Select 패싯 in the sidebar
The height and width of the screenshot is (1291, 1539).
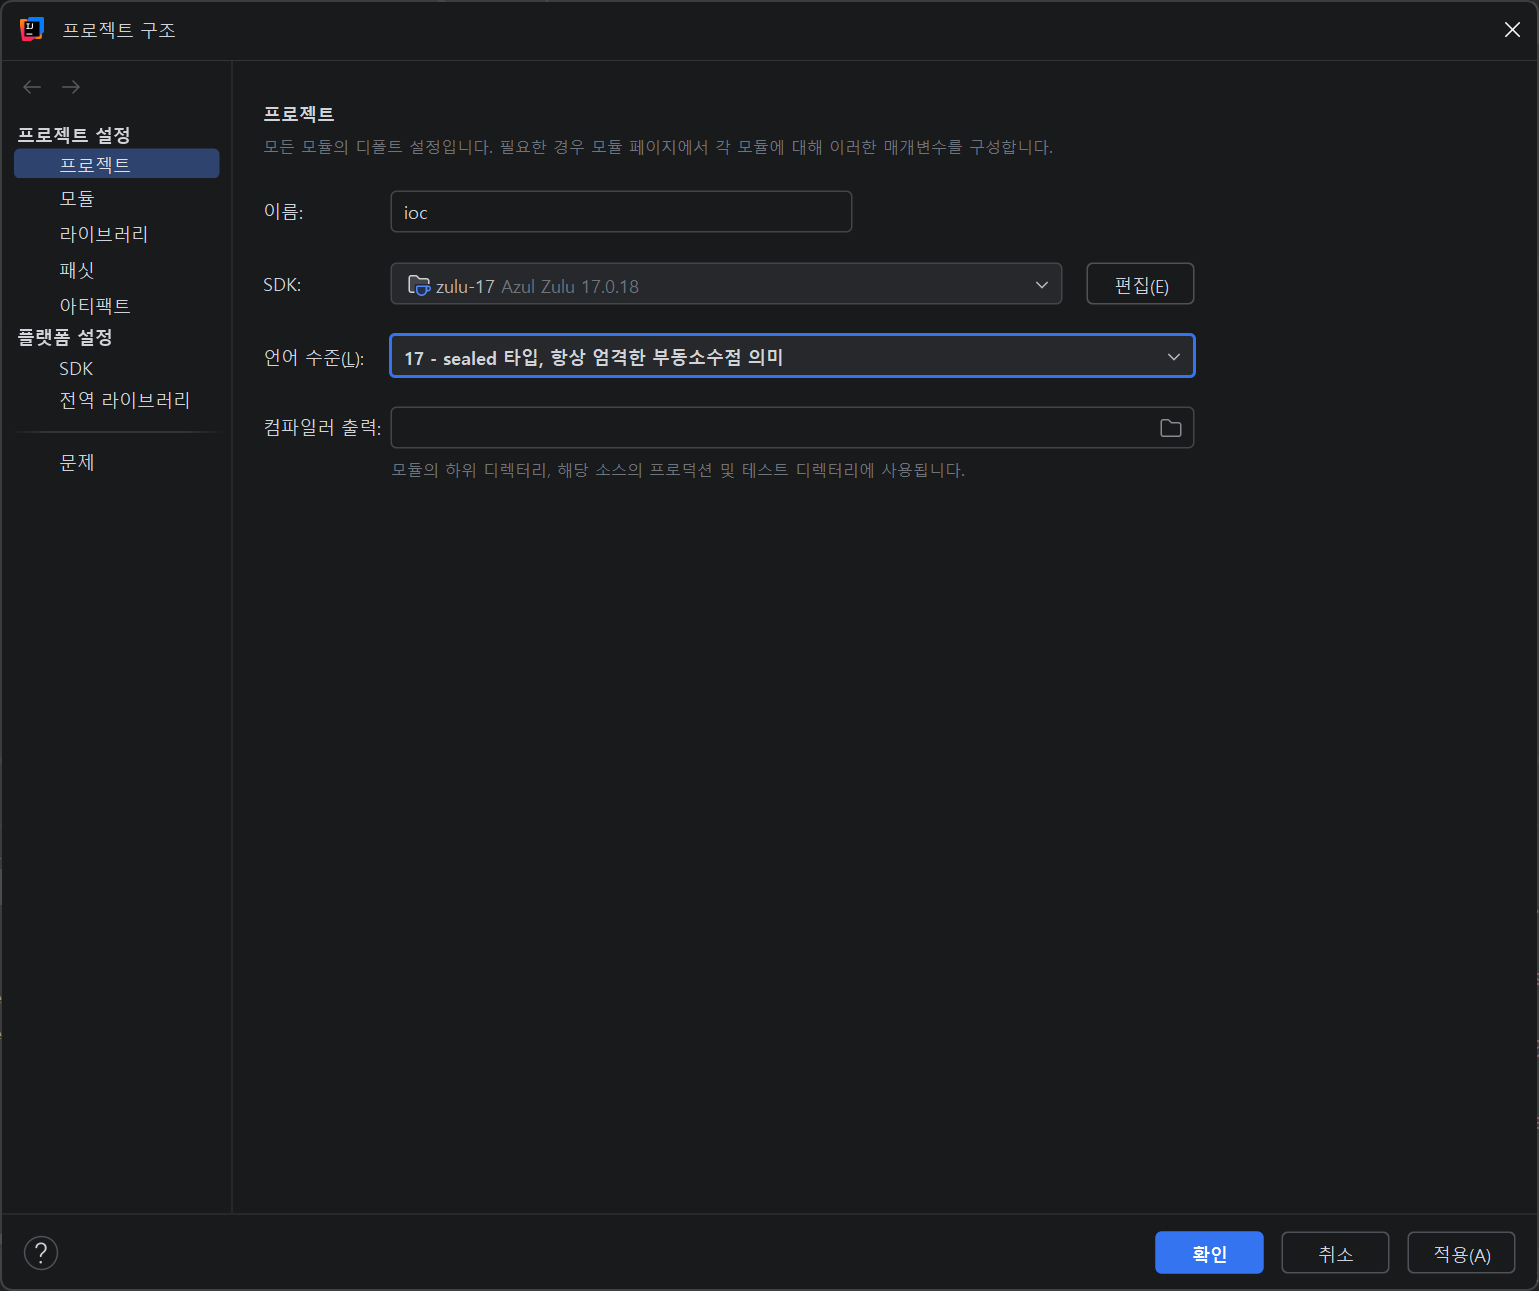[77, 270]
